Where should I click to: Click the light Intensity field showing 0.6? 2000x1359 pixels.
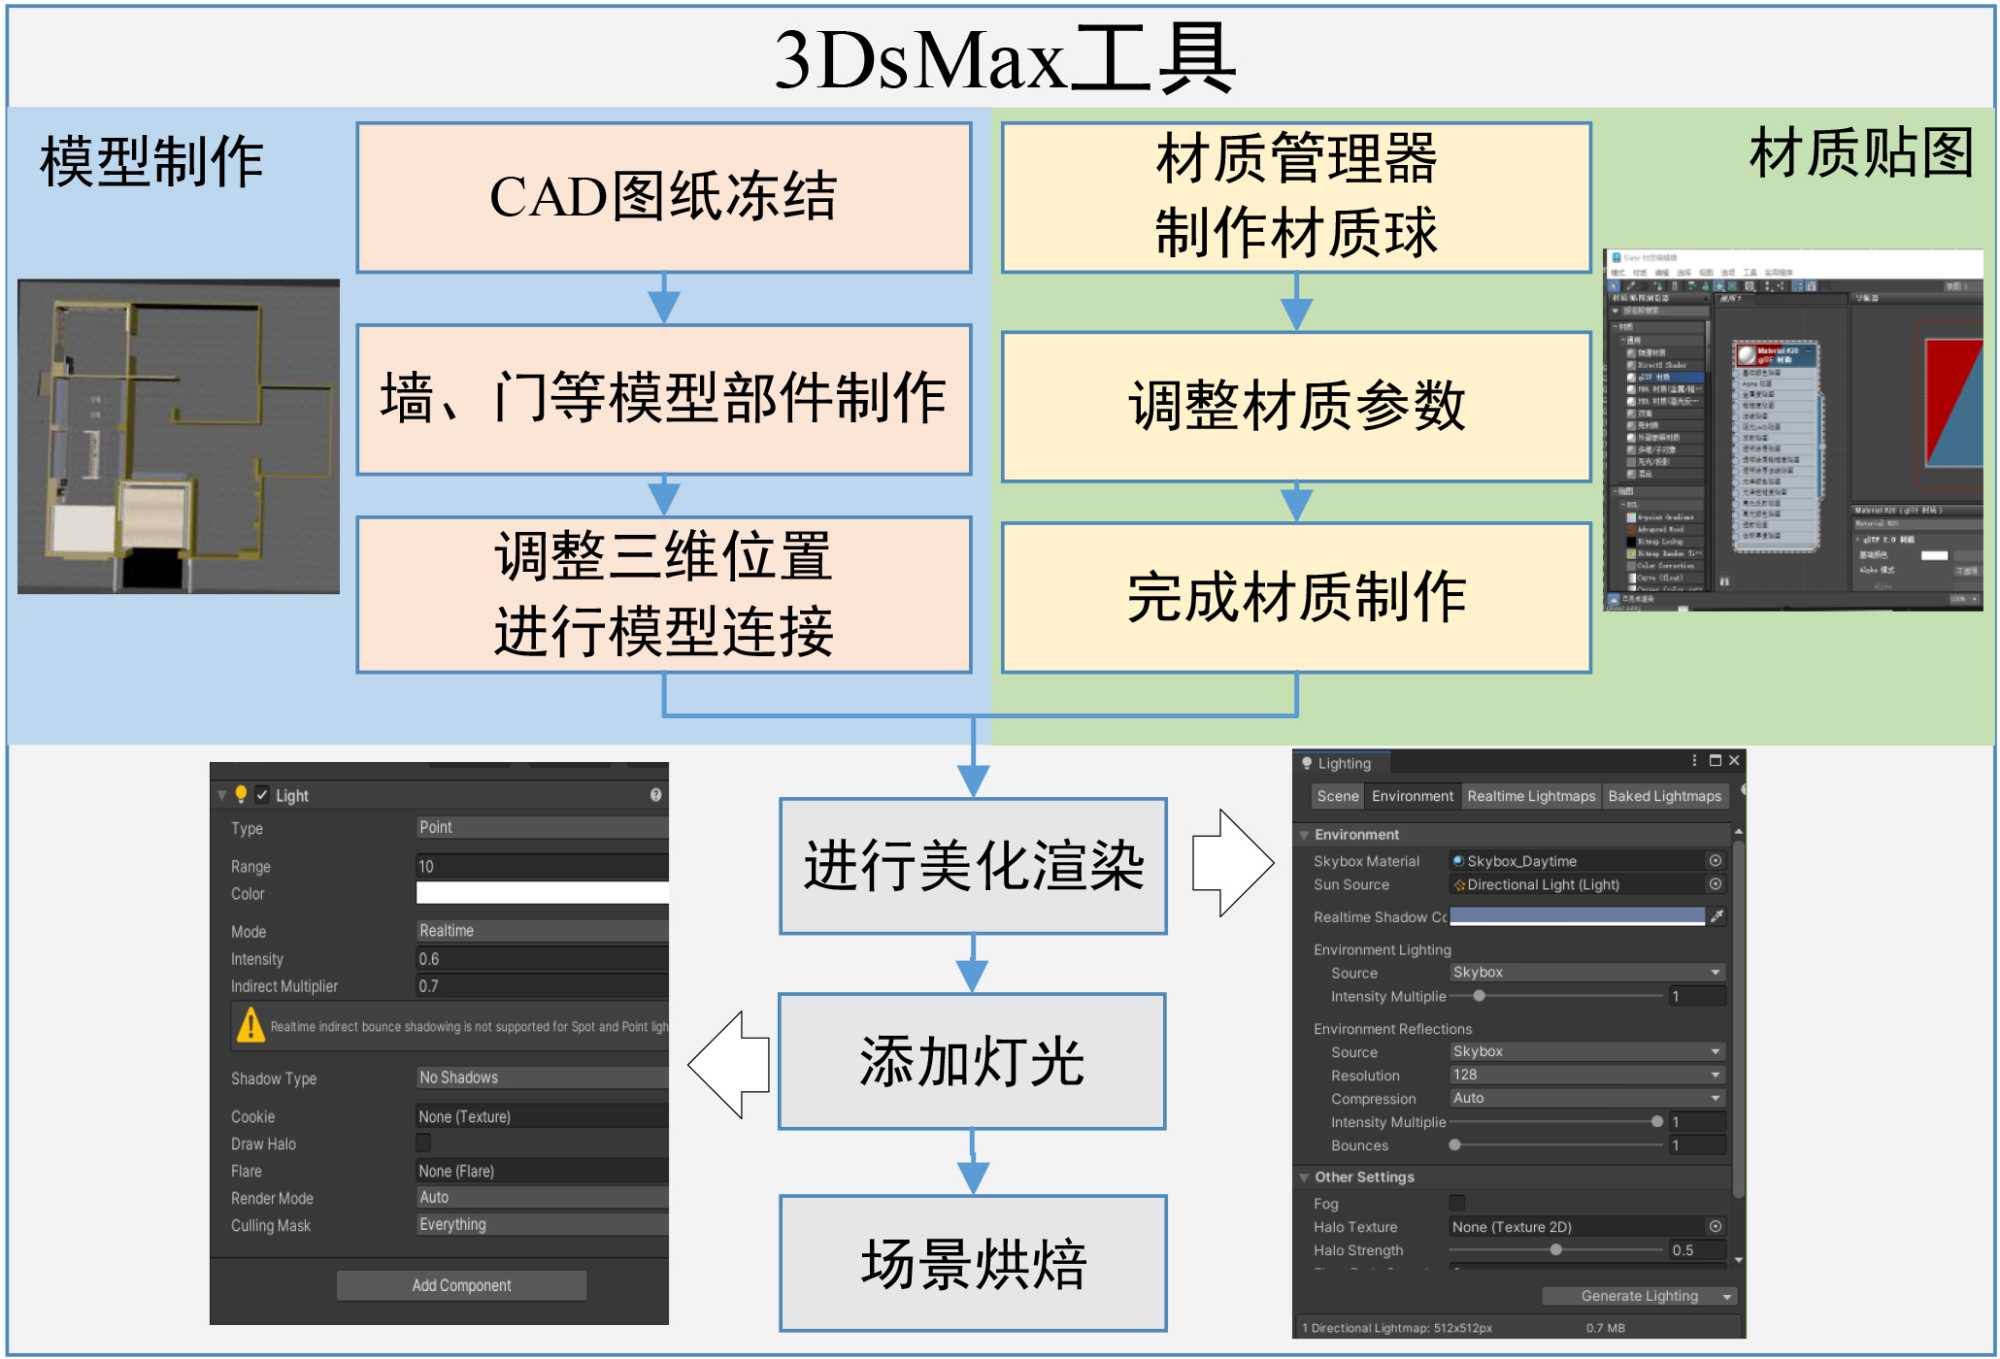pos(541,958)
